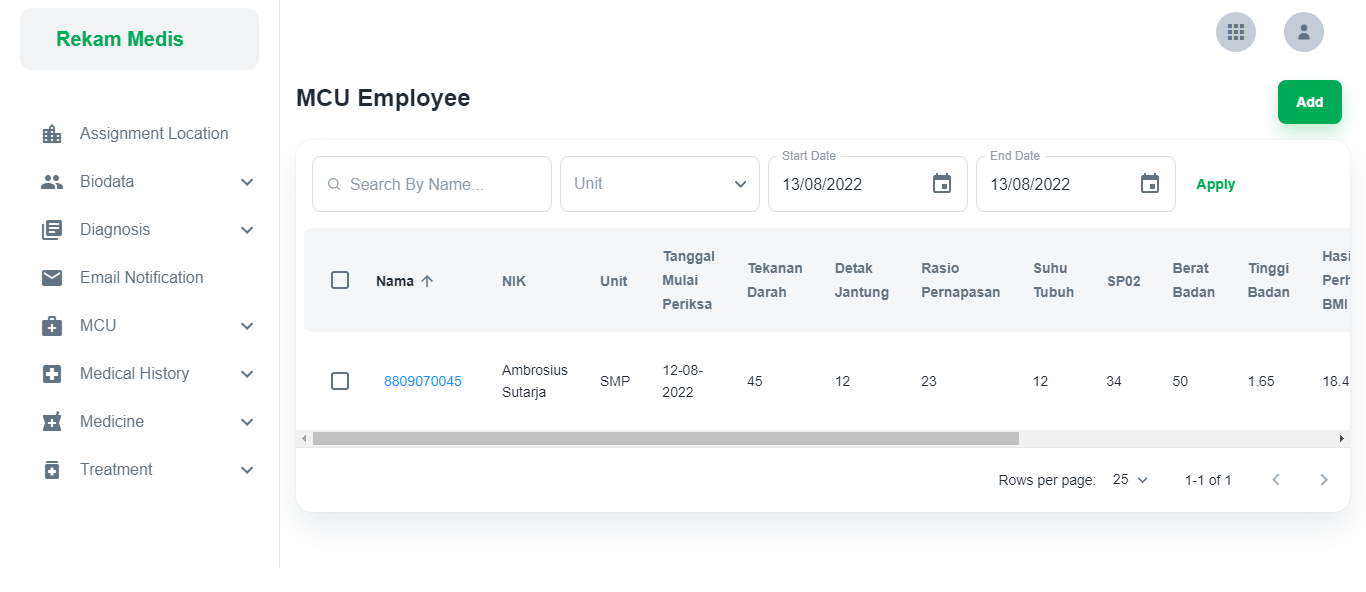Open the Unit dropdown
This screenshot has width=1366, height=592.
click(x=659, y=183)
